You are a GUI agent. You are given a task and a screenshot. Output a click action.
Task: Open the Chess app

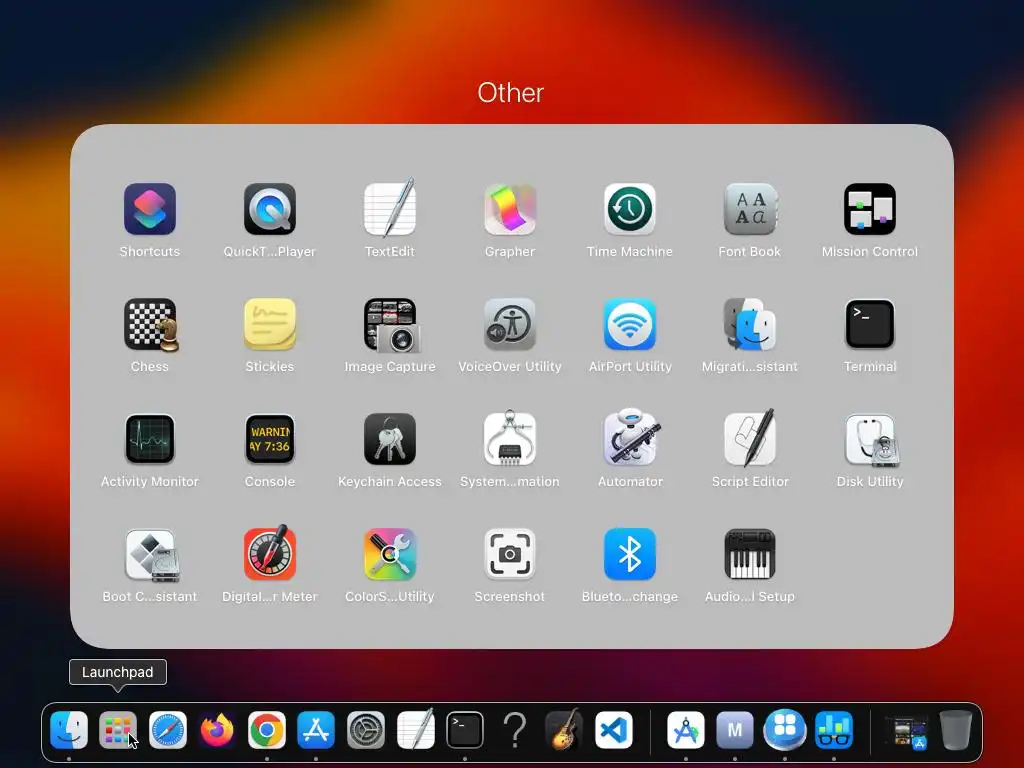[x=150, y=325]
